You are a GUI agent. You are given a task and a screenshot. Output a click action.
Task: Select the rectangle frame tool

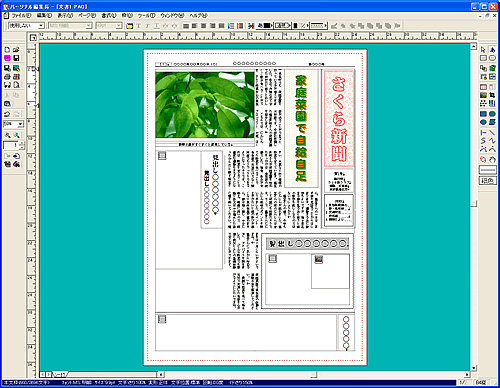pyautogui.click(x=483, y=58)
